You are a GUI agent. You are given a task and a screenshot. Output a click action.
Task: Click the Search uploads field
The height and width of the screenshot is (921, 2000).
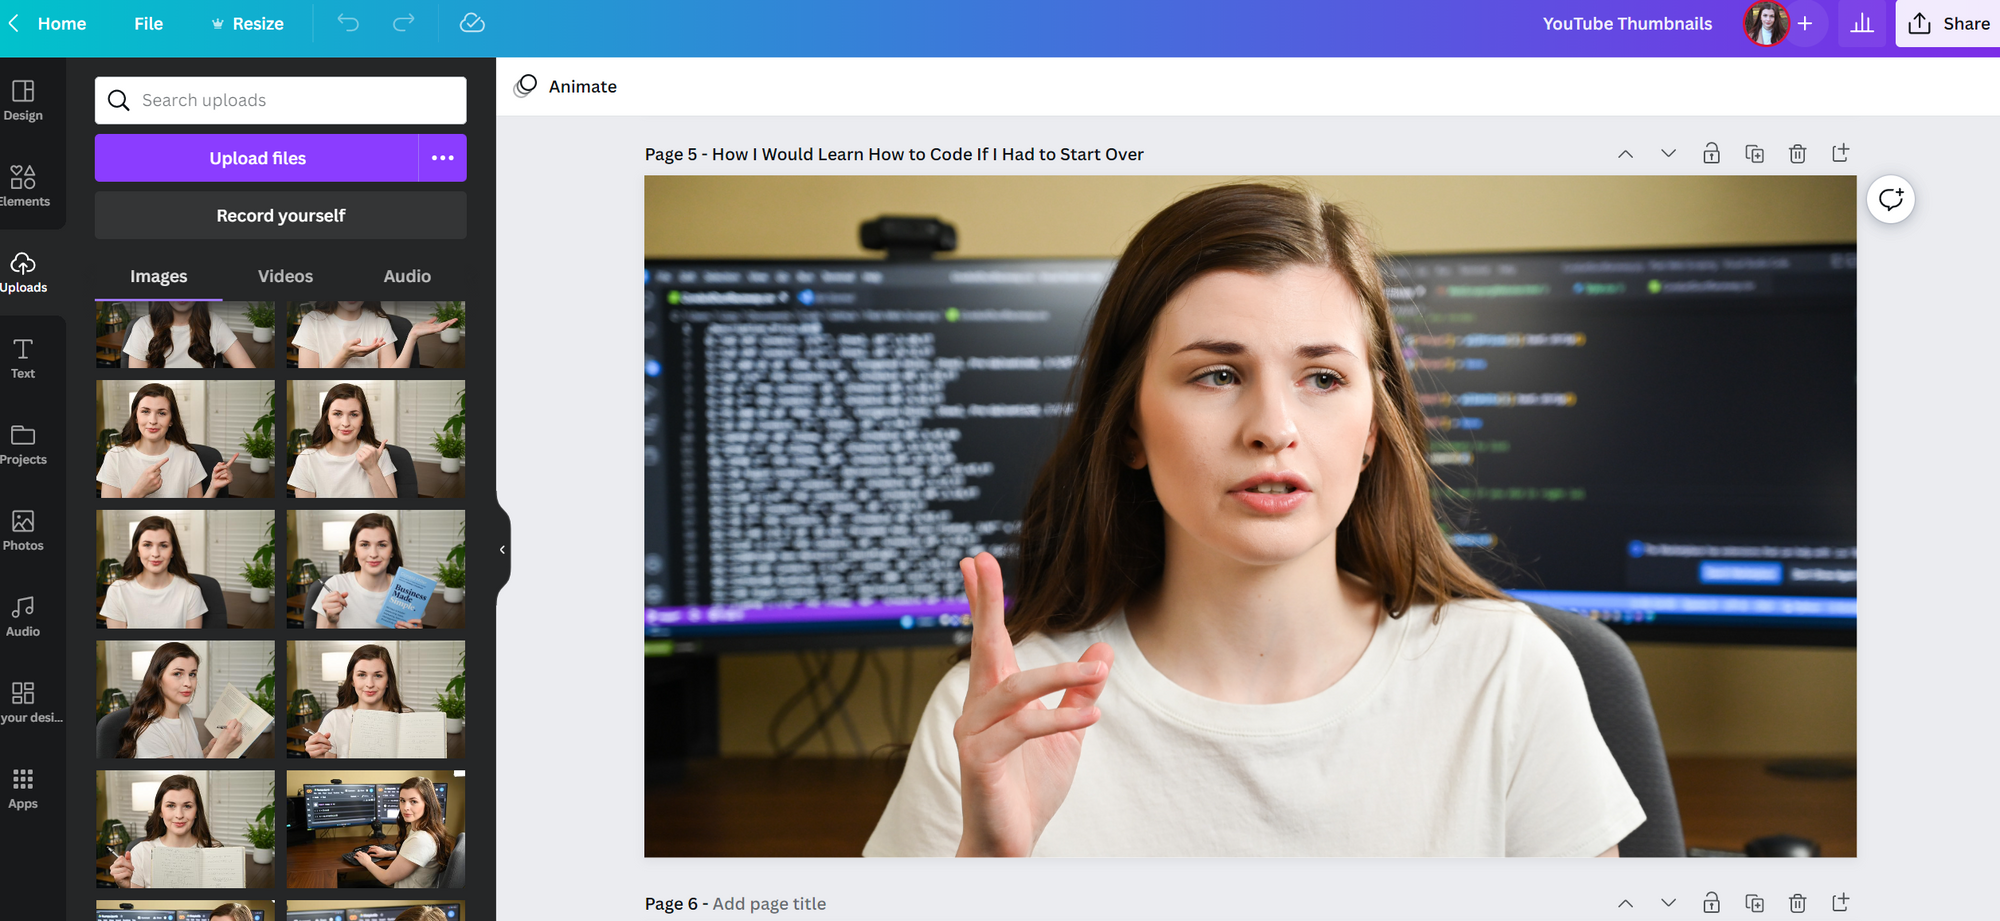281,100
